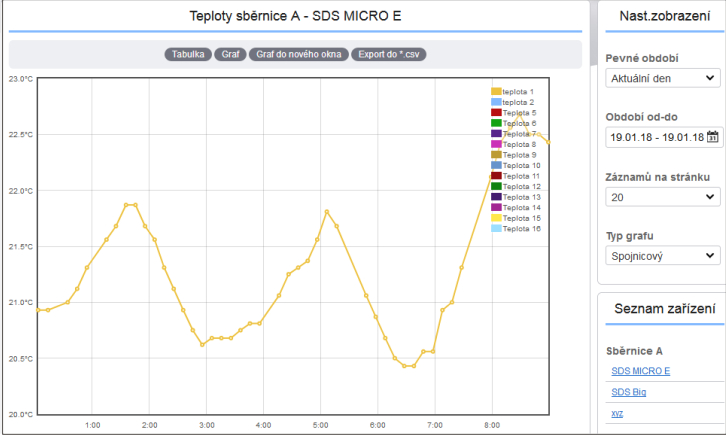Click Teplota 16 light blue legend entry
The image size is (726, 435).
point(520,229)
